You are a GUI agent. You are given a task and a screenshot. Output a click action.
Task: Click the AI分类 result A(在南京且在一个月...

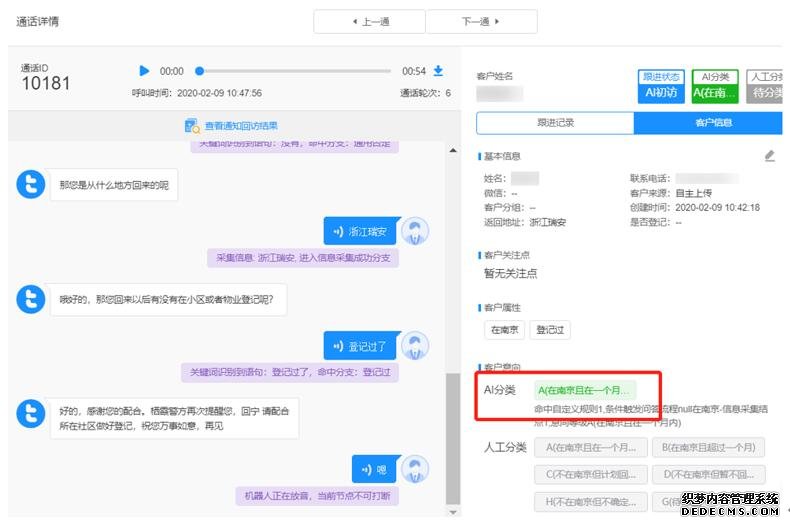point(584,390)
